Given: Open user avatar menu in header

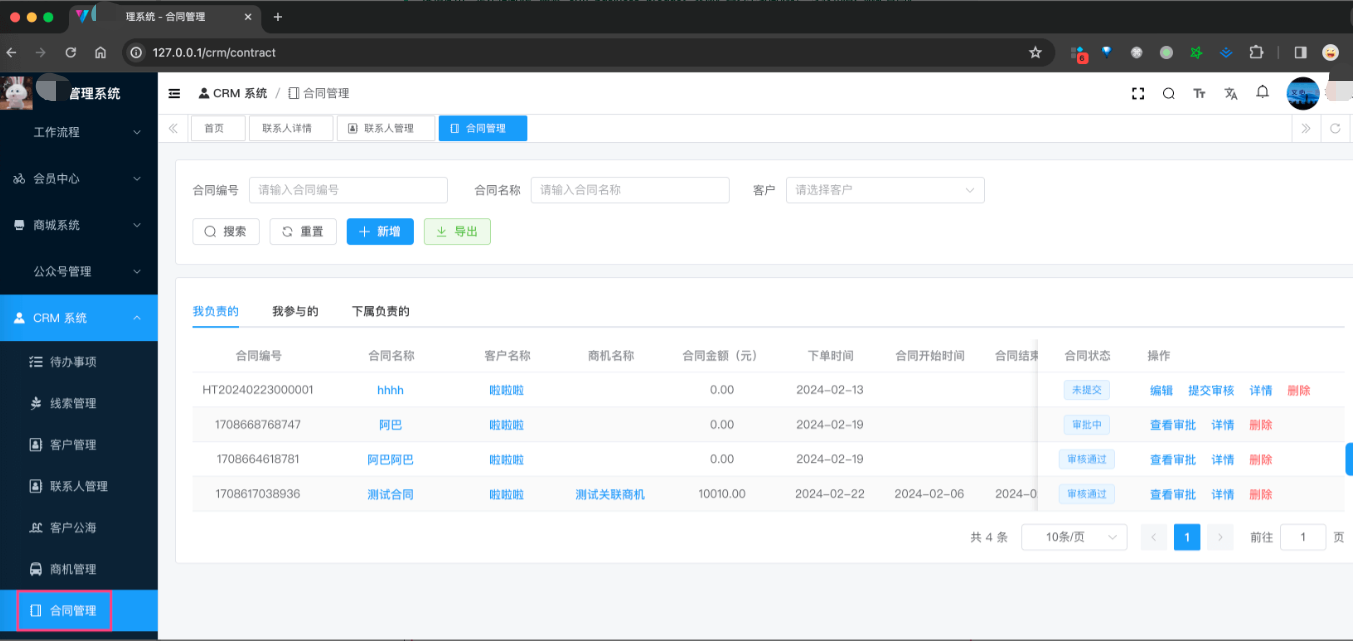Looking at the screenshot, I should pos(1303,93).
